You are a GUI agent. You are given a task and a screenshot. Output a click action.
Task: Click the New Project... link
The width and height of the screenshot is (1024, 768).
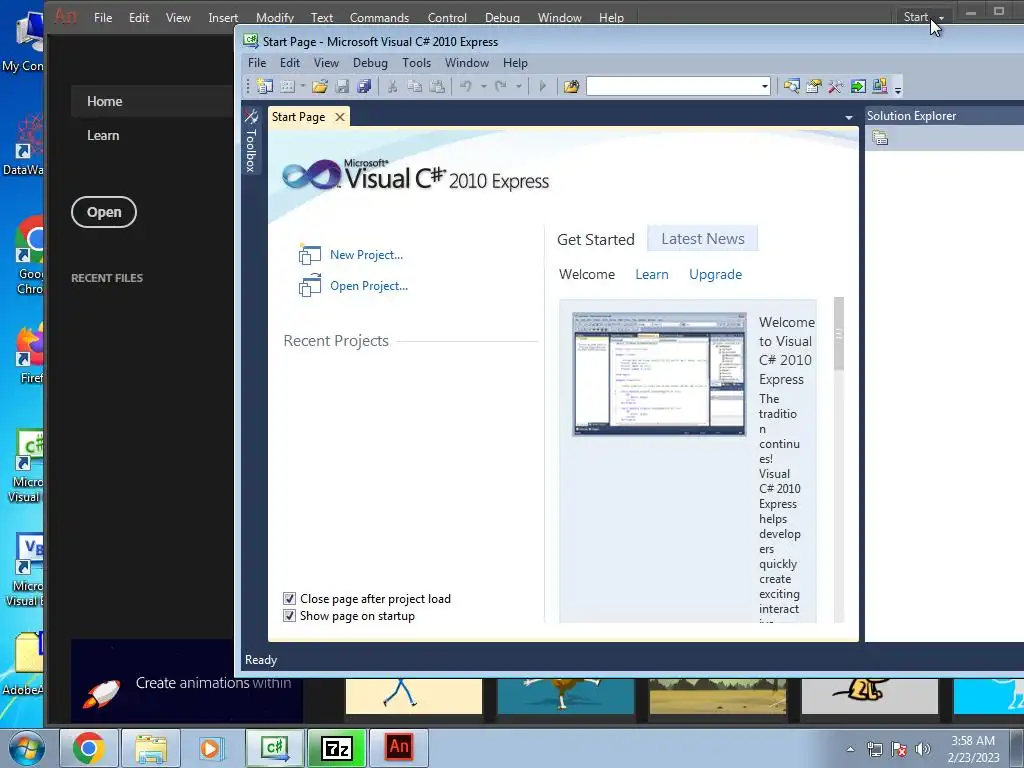coord(366,255)
